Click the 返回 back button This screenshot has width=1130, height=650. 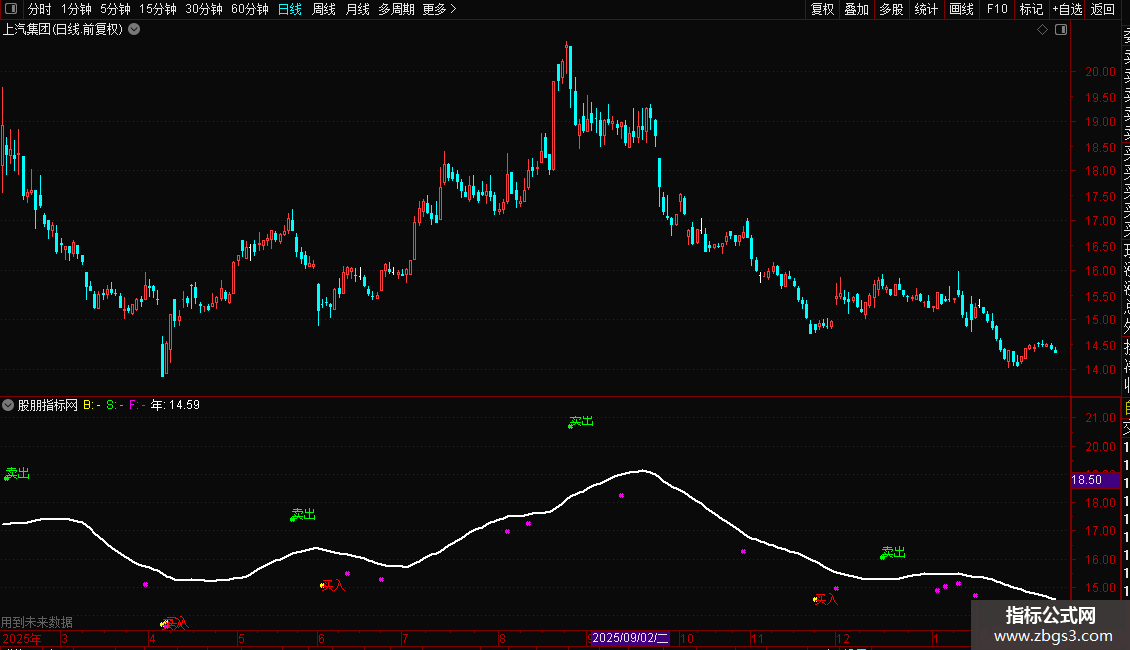tap(1103, 9)
